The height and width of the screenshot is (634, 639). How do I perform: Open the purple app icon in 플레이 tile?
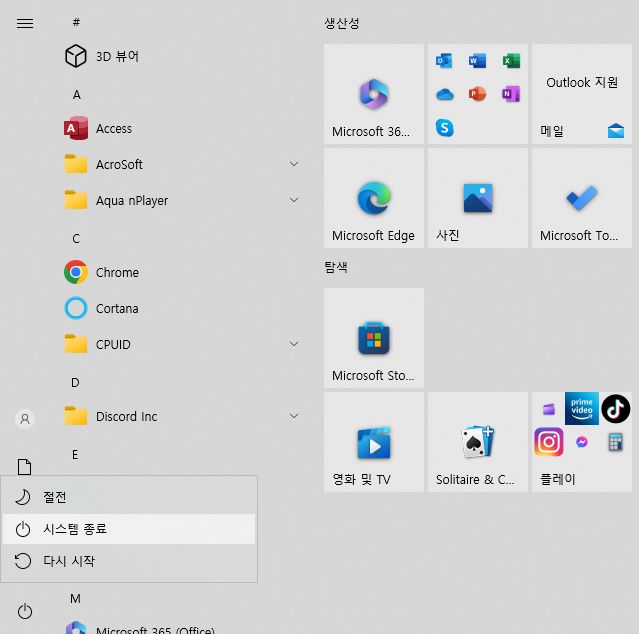point(549,409)
